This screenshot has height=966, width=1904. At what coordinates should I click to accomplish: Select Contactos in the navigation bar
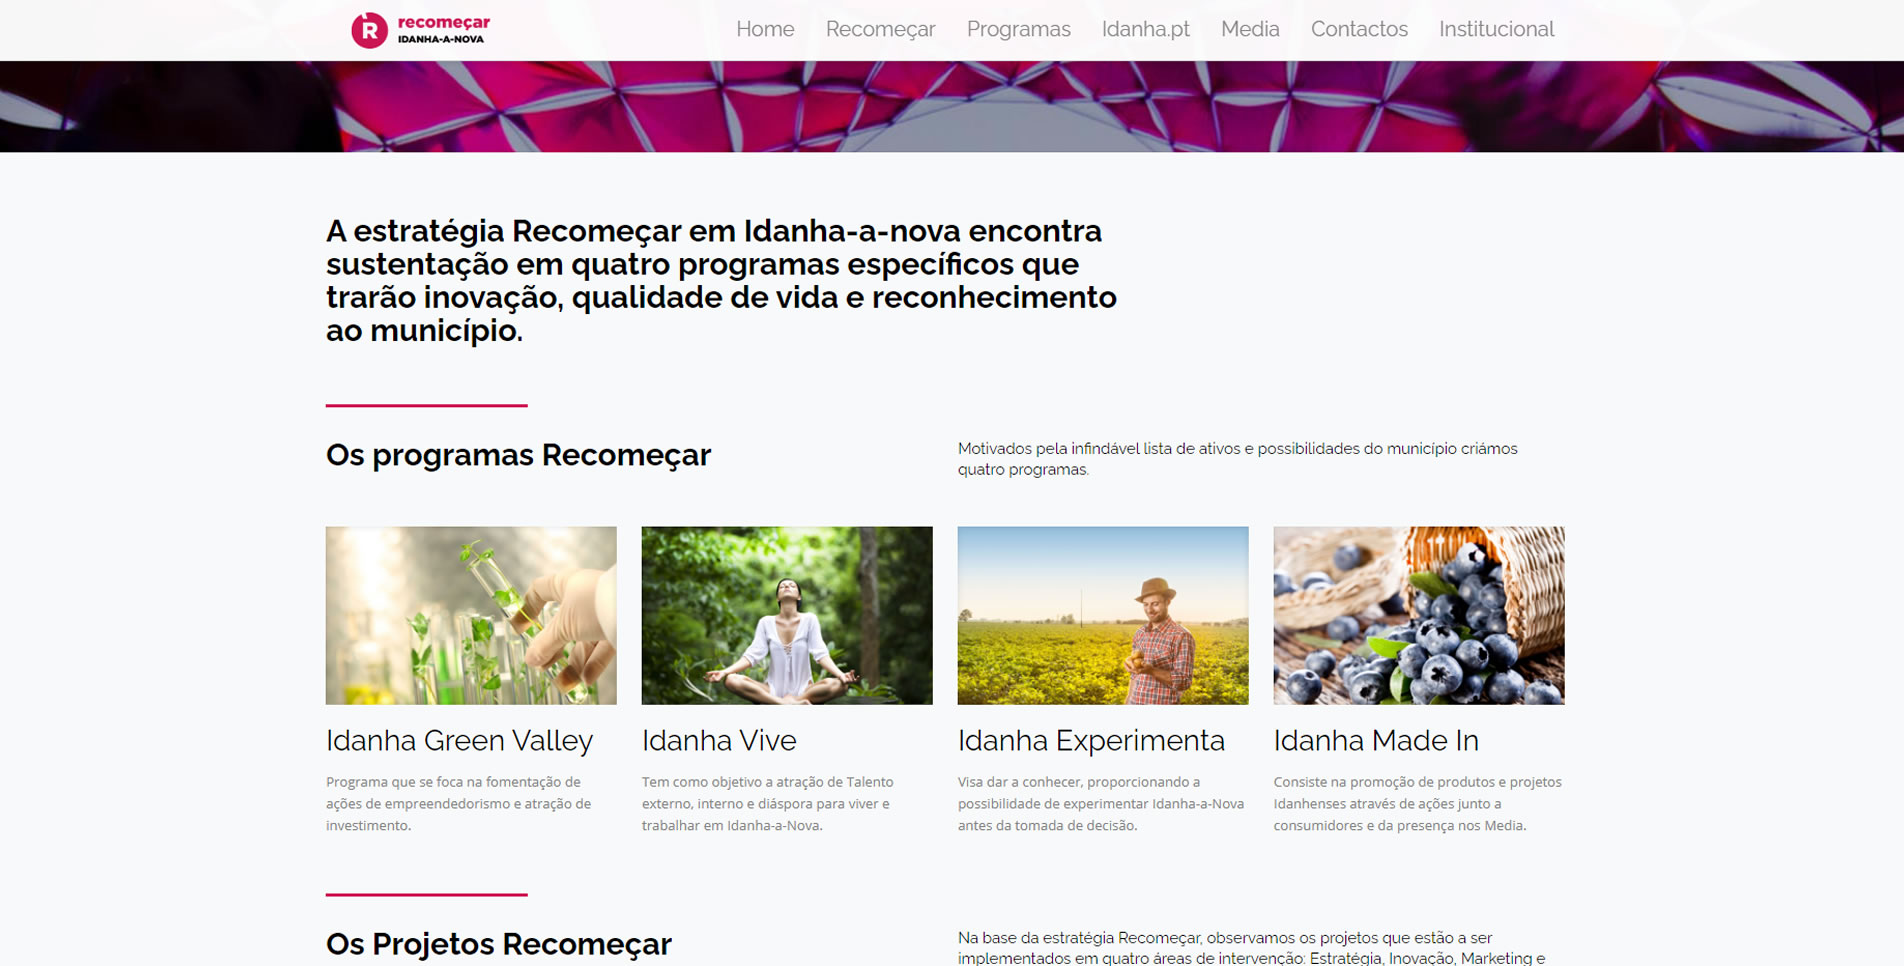pos(1359,29)
